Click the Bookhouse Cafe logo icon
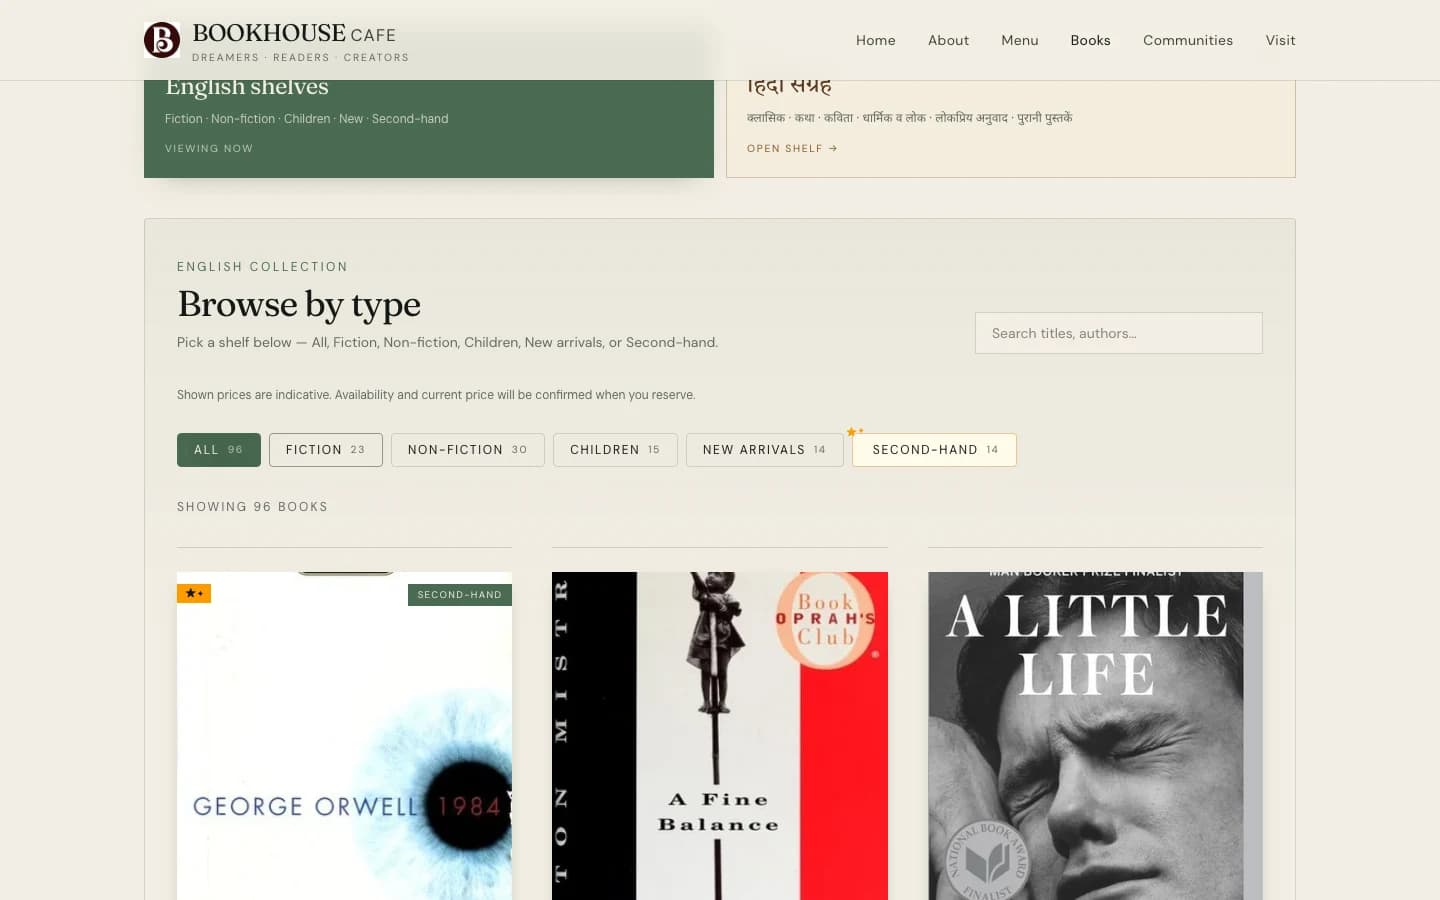1440x900 pixels. pos(162,40)
